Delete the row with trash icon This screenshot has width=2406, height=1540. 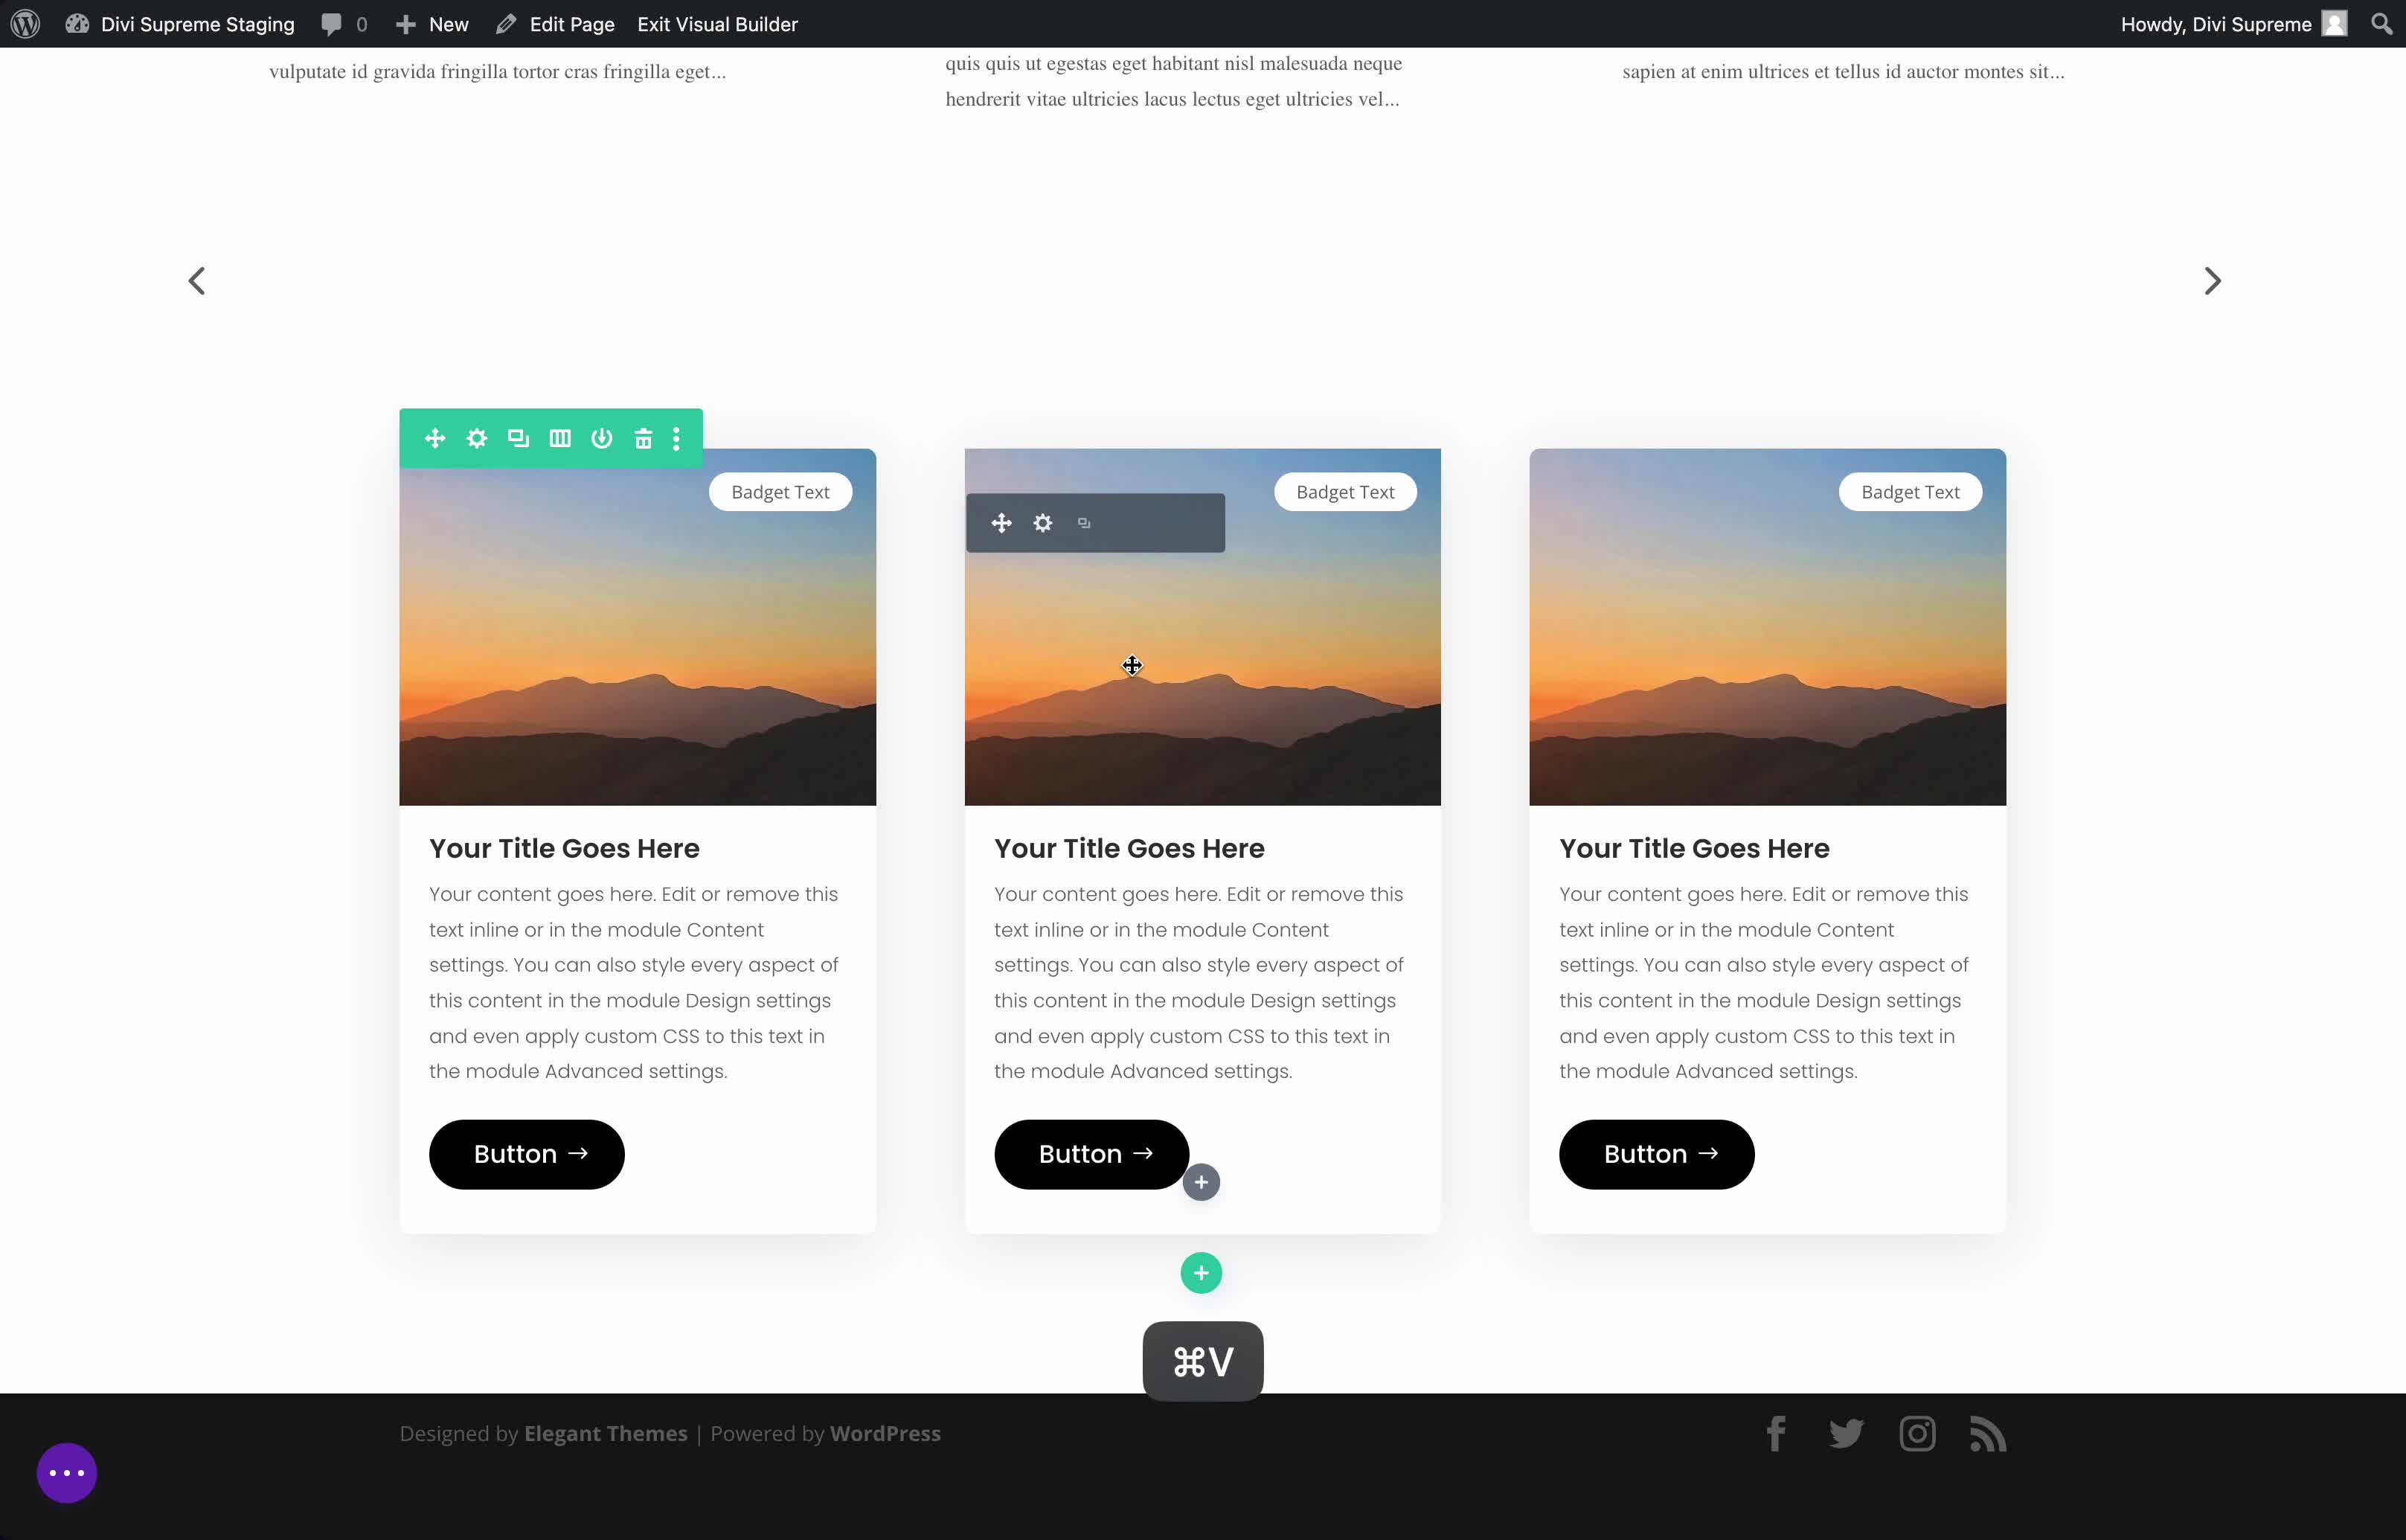643,438
